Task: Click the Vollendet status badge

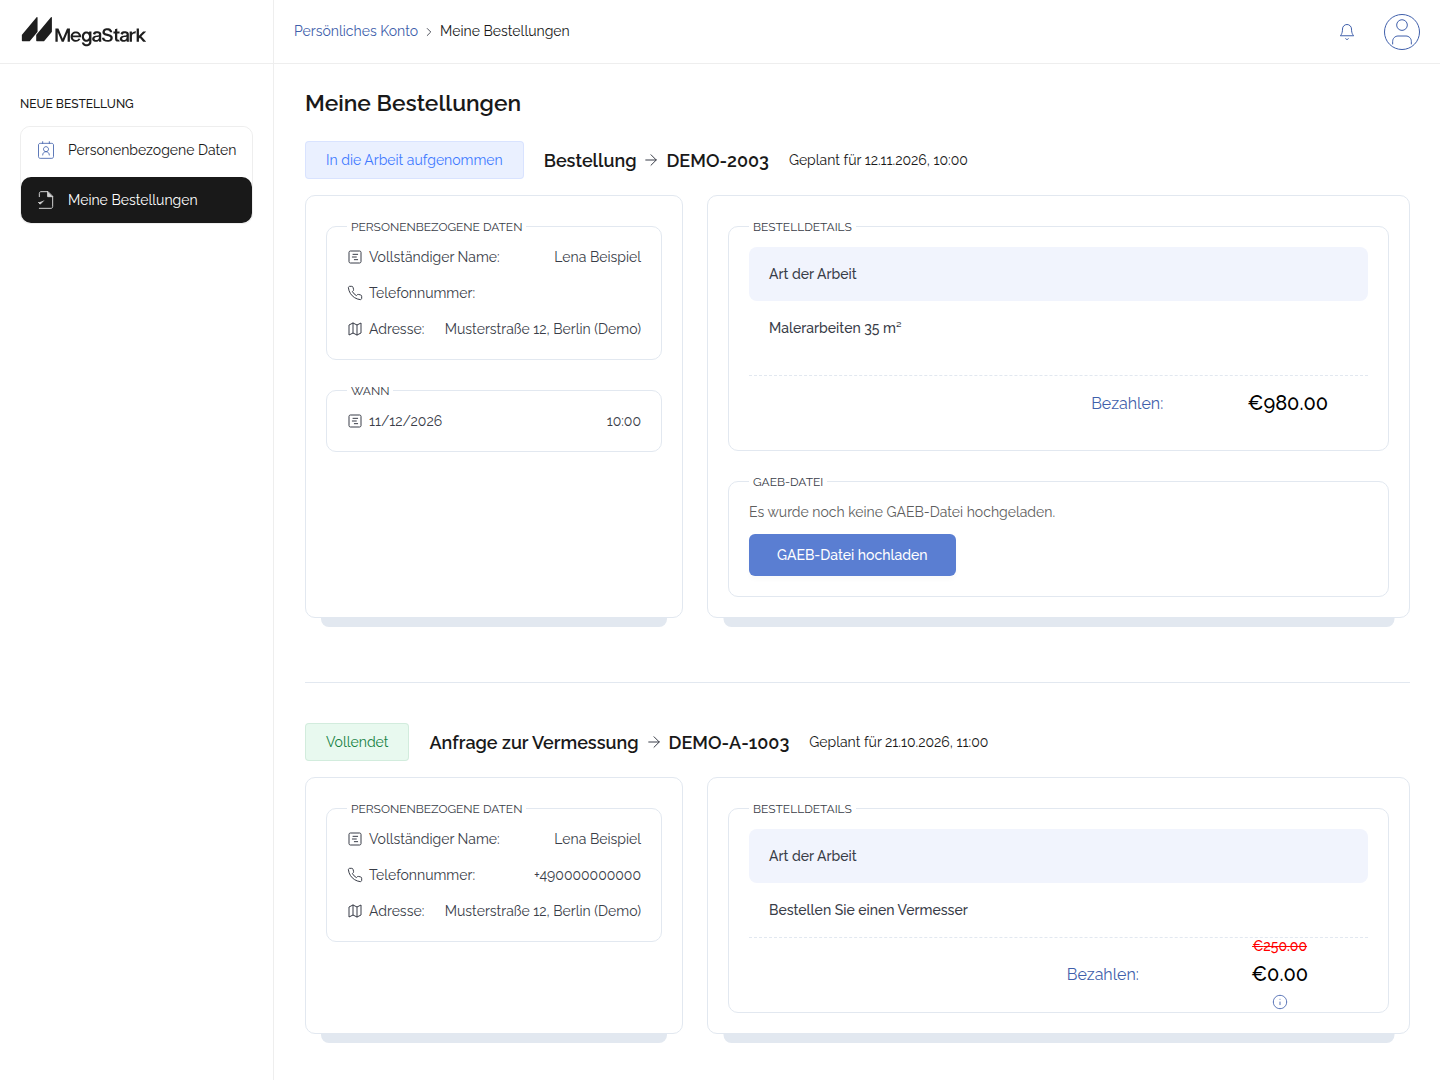Action: click(357, 742)
